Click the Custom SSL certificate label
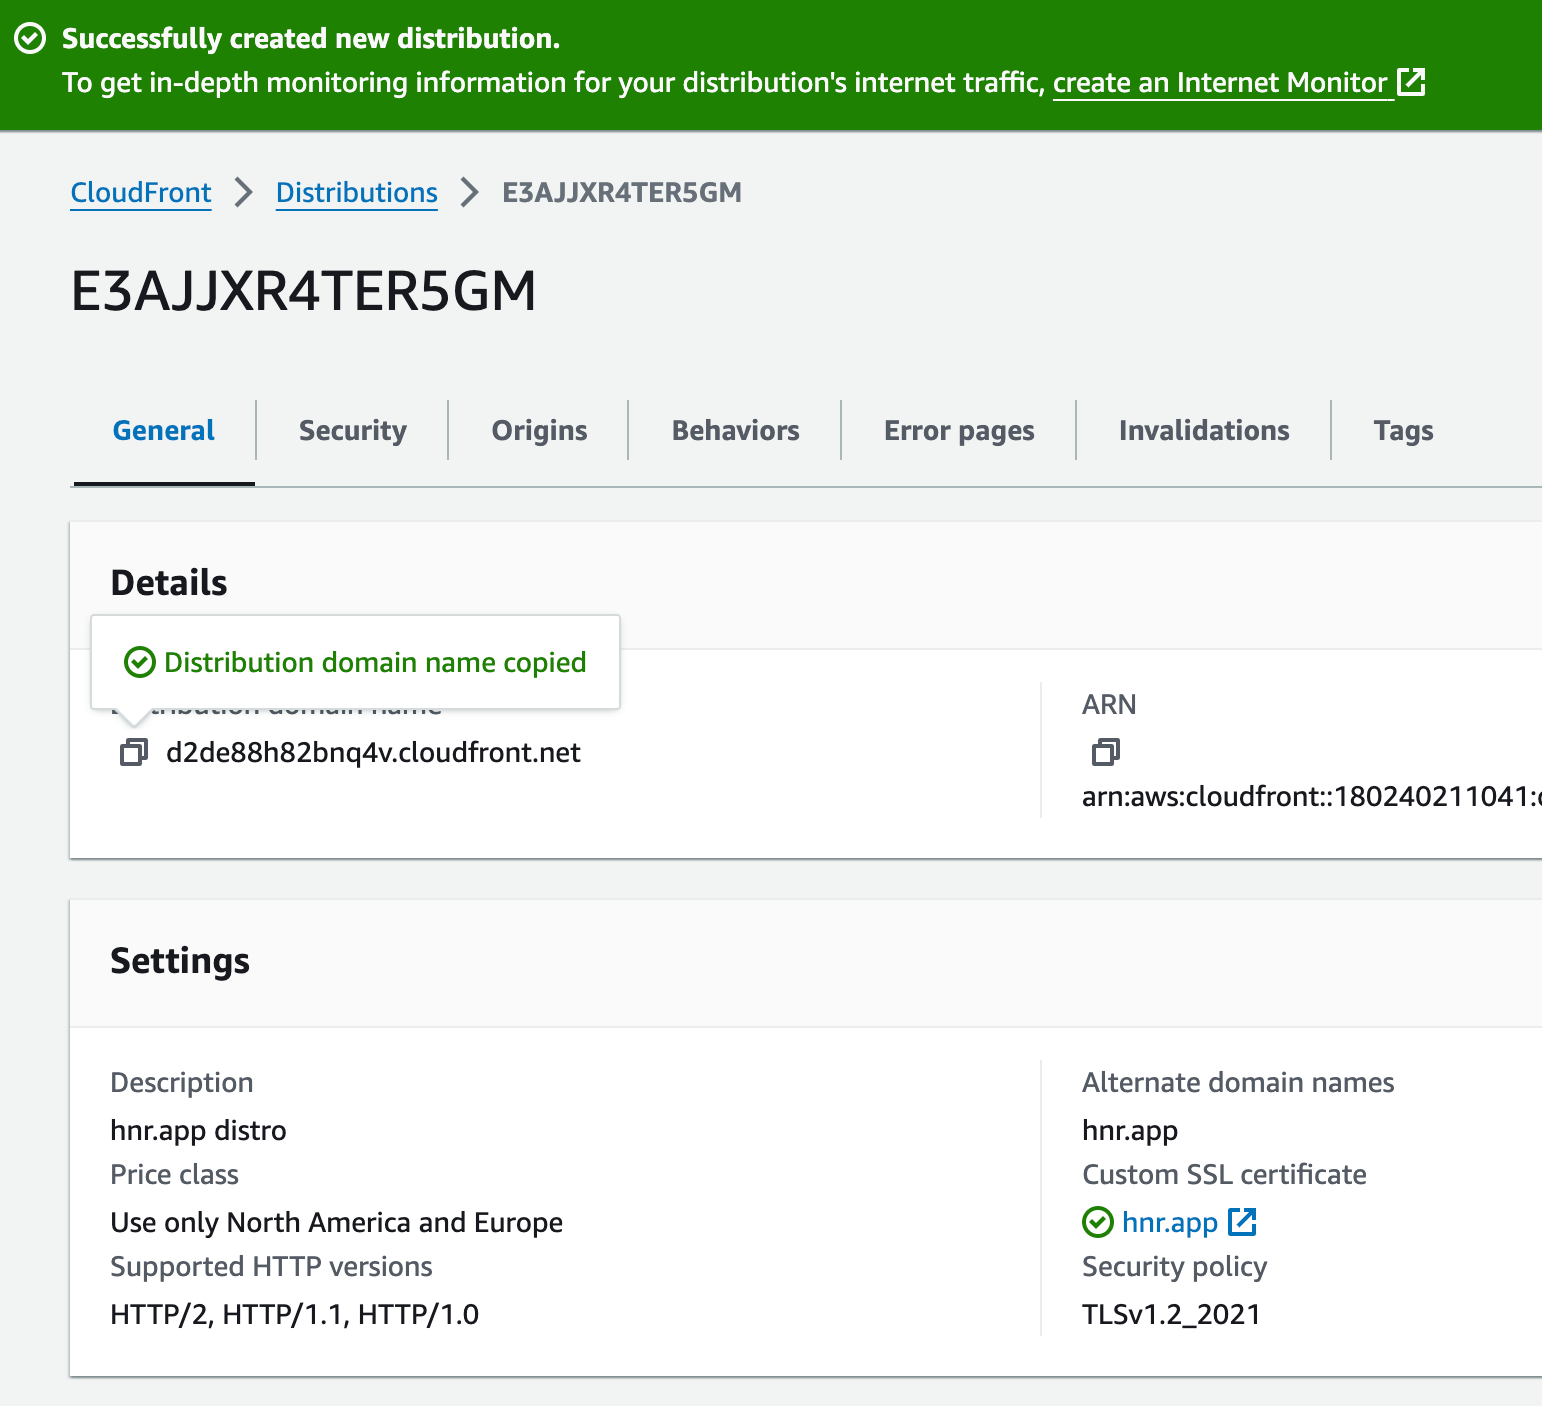Screen dimensions: 1542x1406 (1224, 1174)
